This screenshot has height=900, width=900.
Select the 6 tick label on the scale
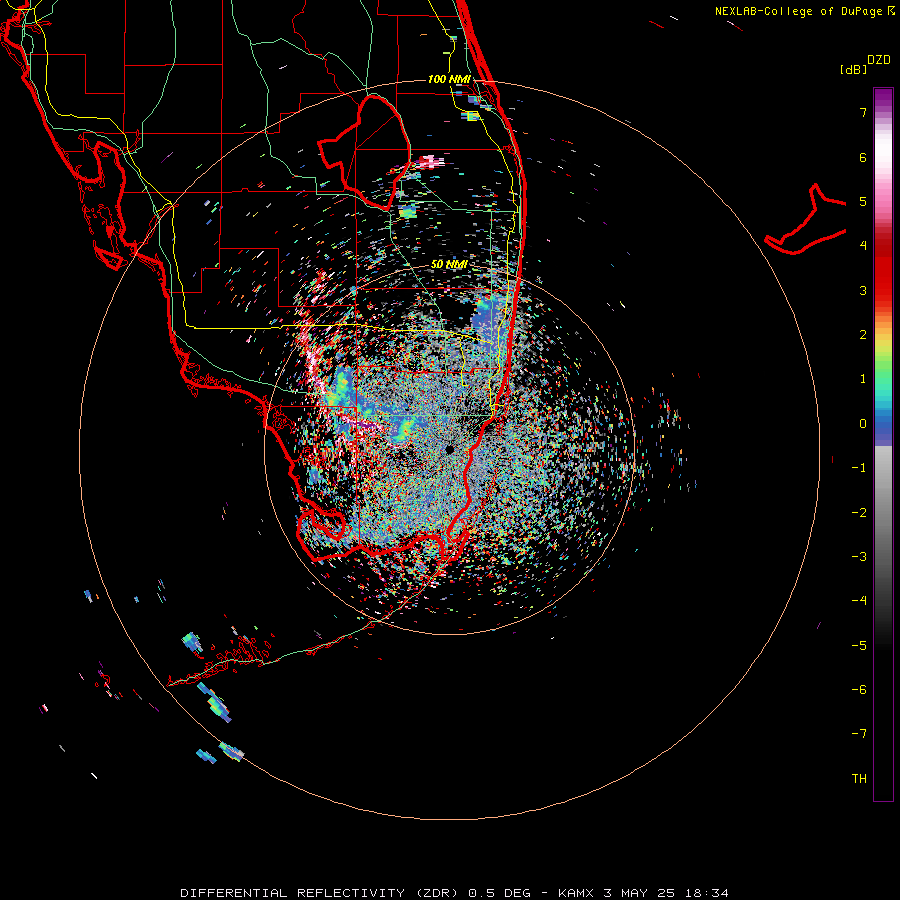click(863, 157)
